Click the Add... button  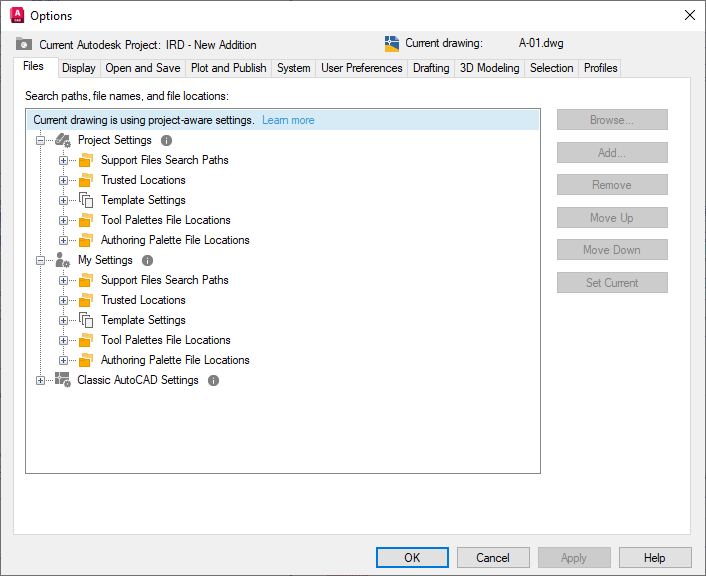(x=612, y=153)
